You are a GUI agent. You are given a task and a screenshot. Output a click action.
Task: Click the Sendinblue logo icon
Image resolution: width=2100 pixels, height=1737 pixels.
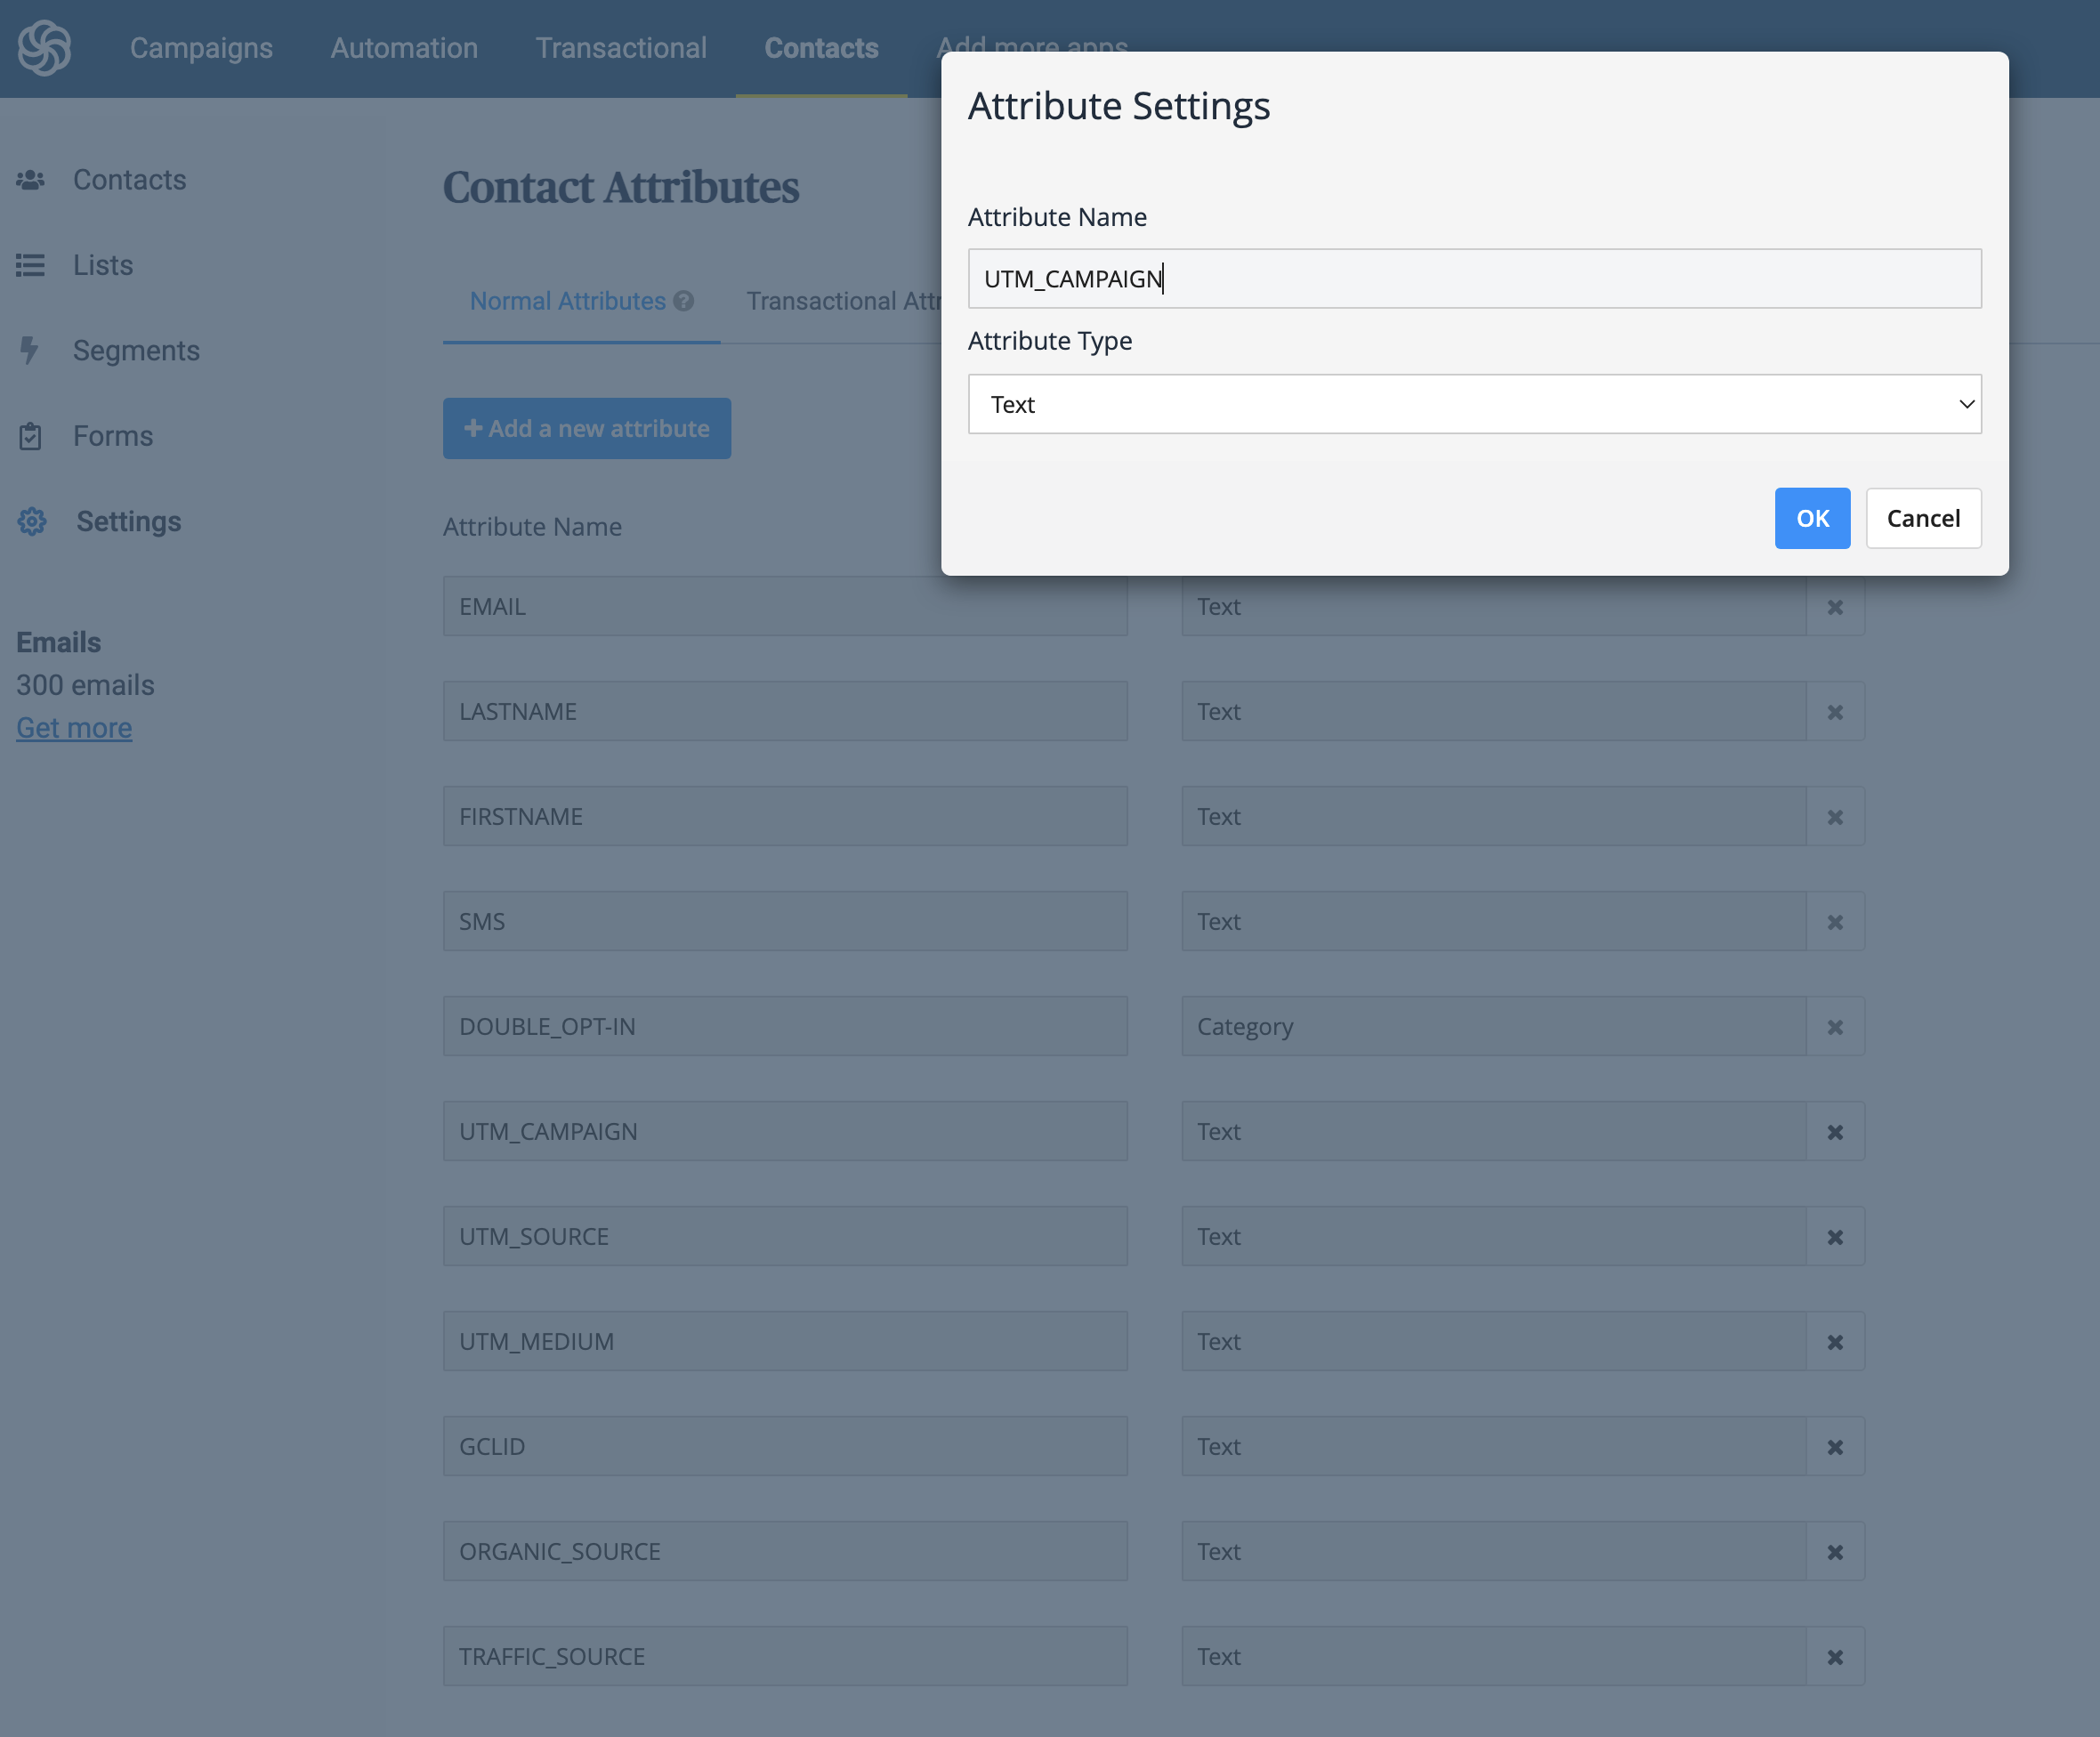pos(45,47)
